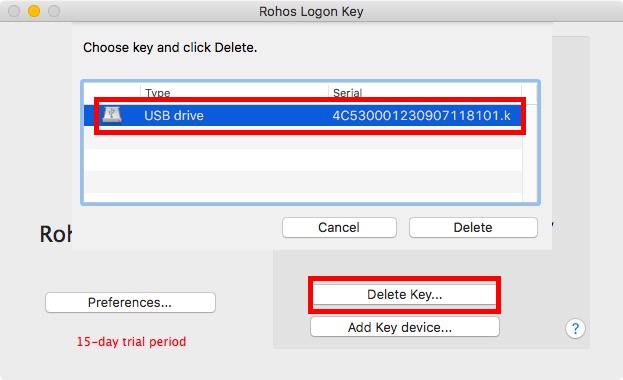Screen dimensions: 623x380
Task: Minimize the window with the yellow button
Action: click(34, 11)
